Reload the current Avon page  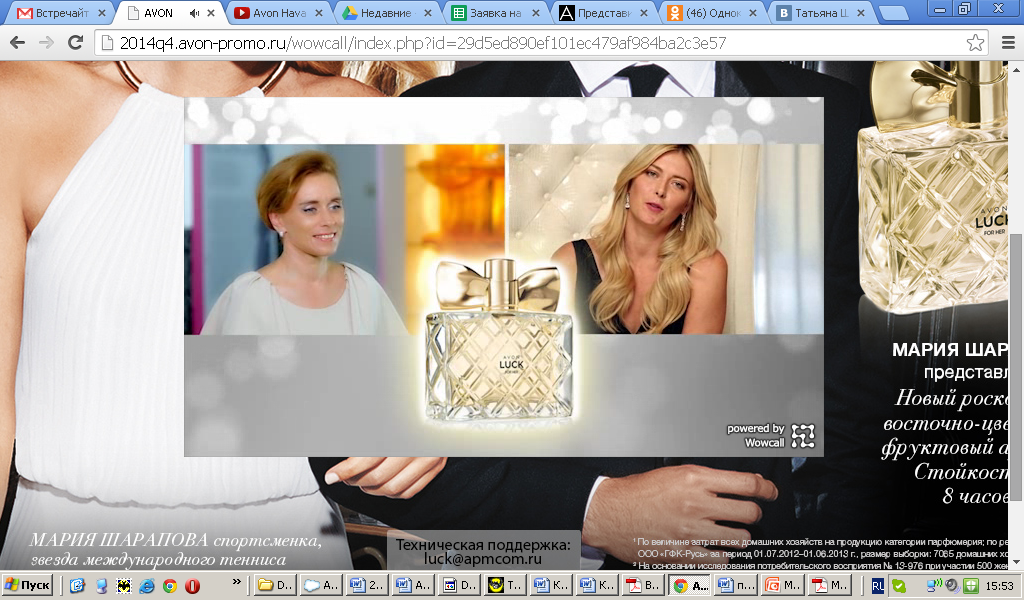[76, 43]
